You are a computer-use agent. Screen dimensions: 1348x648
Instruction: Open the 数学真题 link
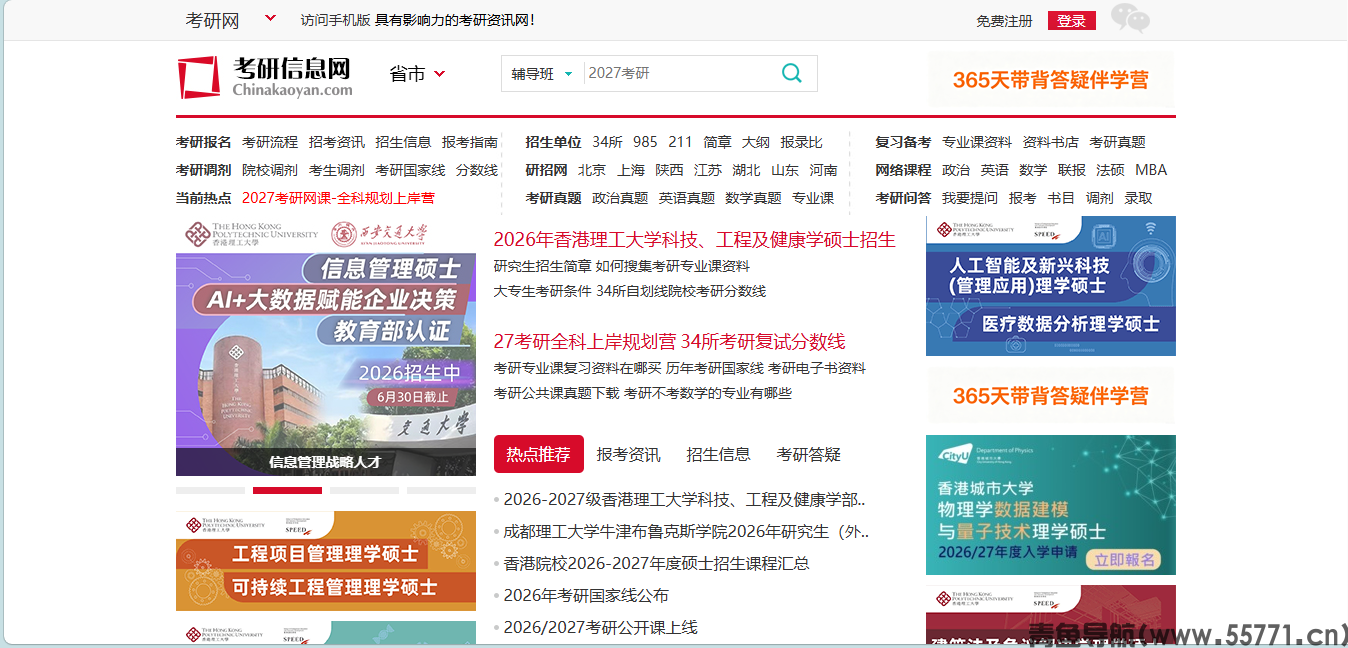tap(753, 198)
